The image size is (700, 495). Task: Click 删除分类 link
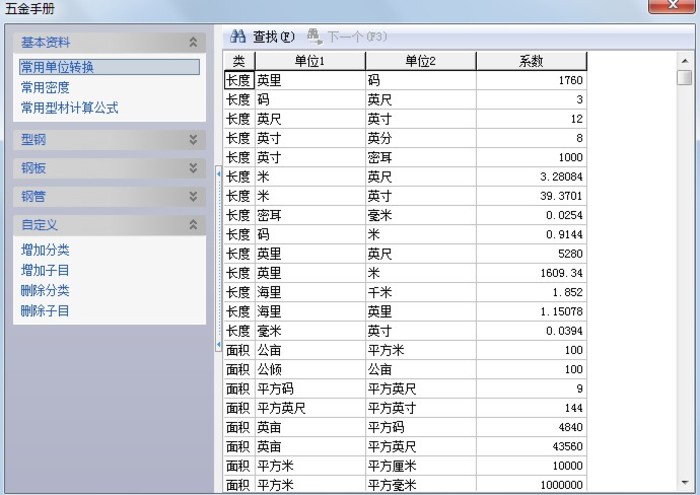click(x=45, y=291)
